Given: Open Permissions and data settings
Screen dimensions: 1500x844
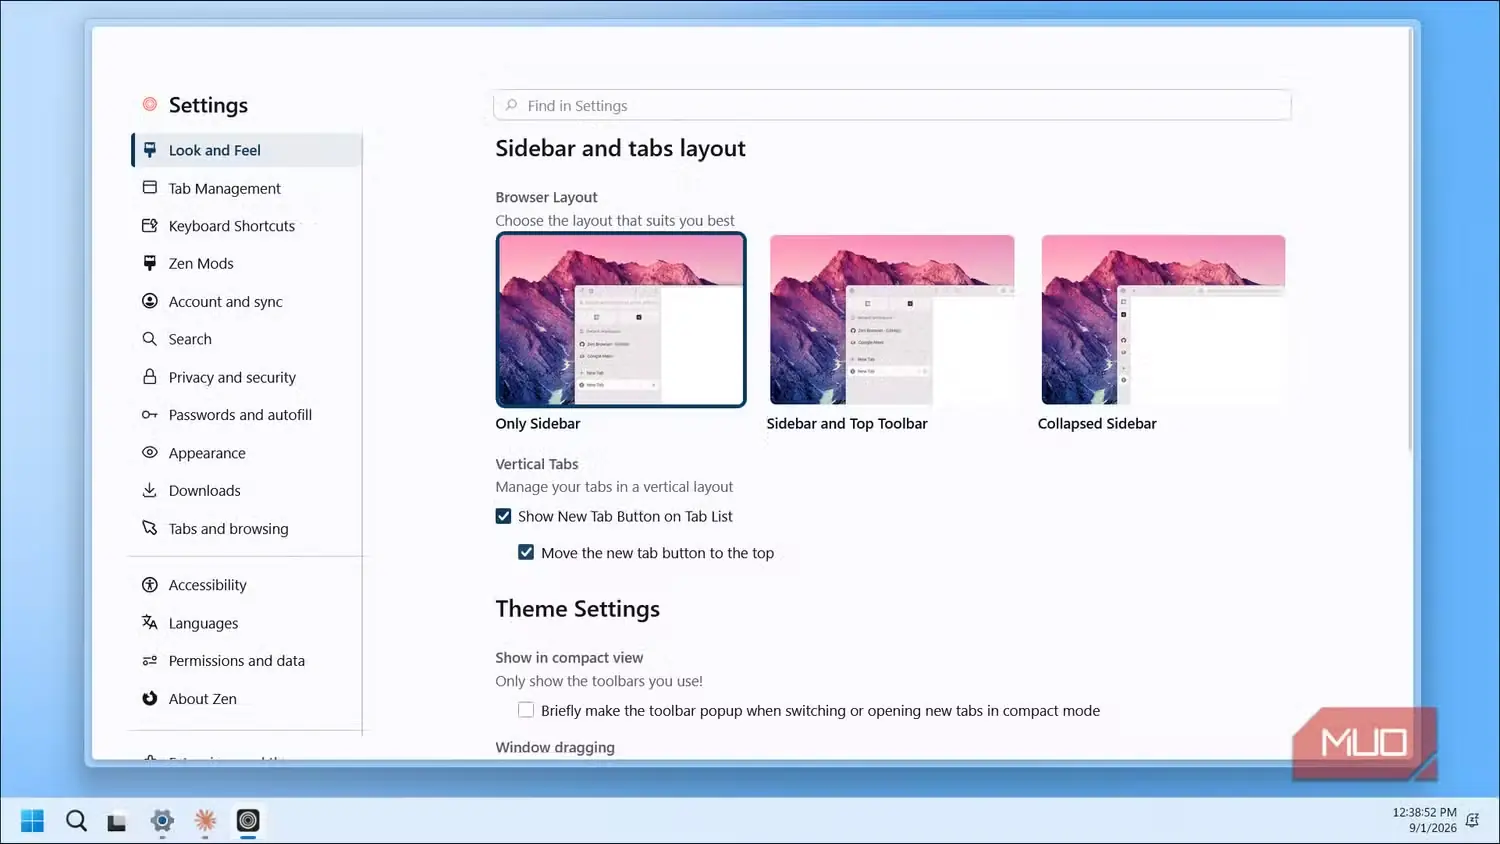Looking at the screenshot, I should [247, 661].
